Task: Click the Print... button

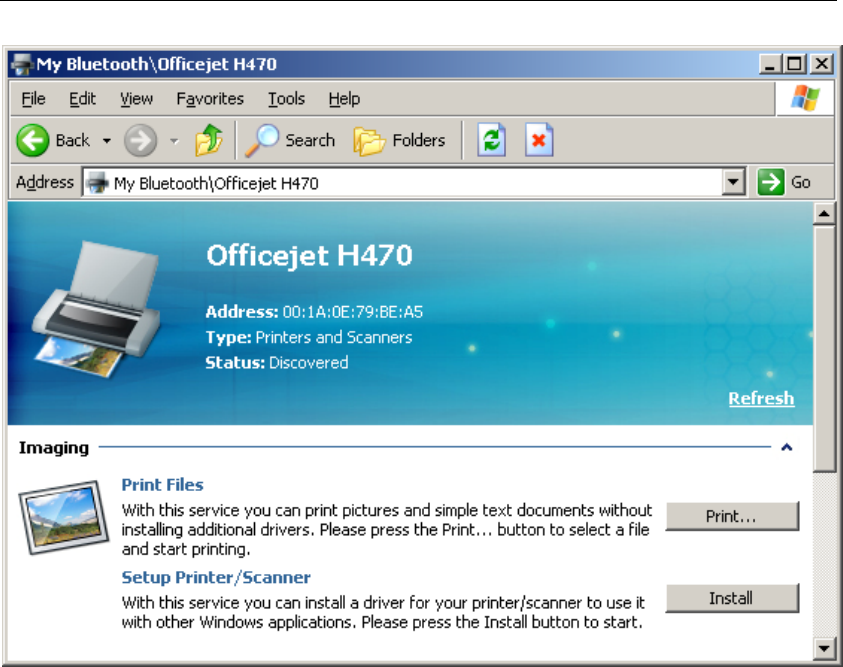Action: point(732,517)
